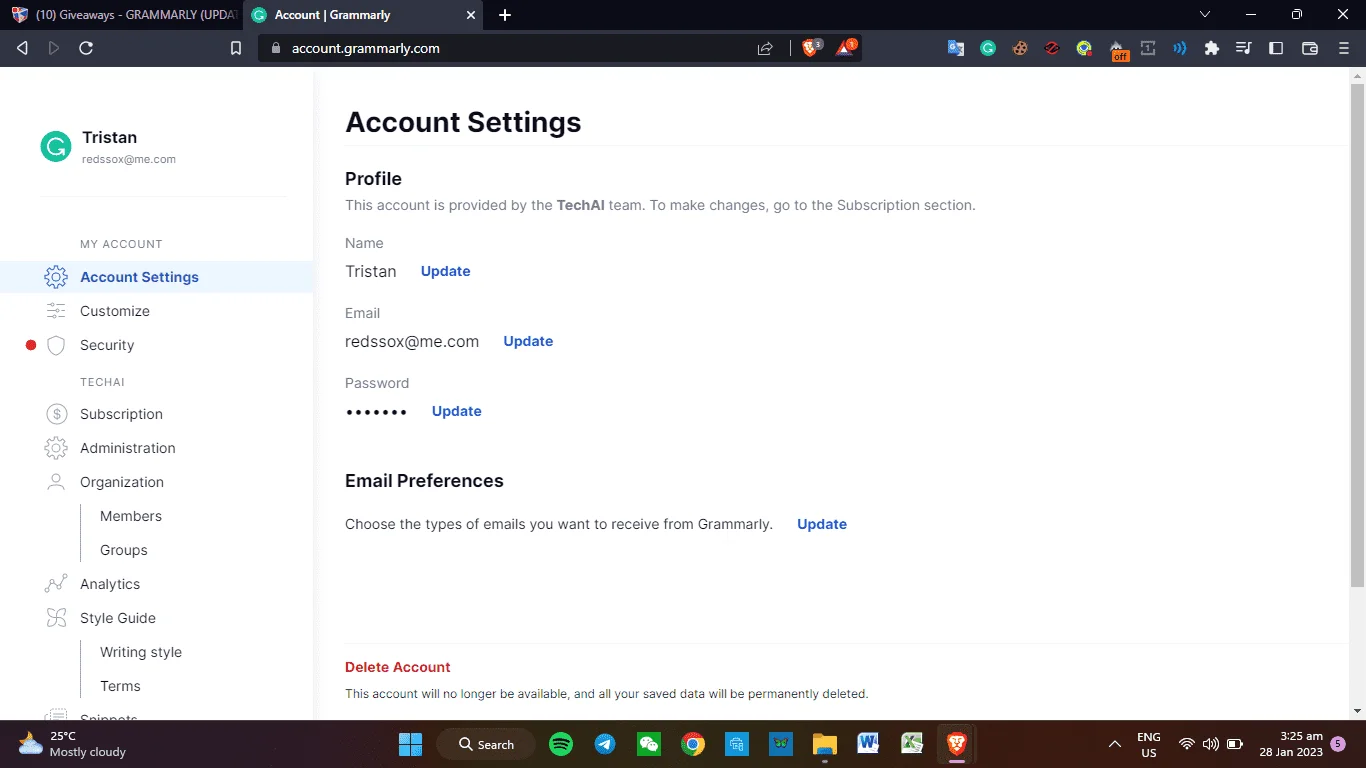Go forward to the next page
The height and width of the screenshot is (768, 1366).
(x=54, y=48)
